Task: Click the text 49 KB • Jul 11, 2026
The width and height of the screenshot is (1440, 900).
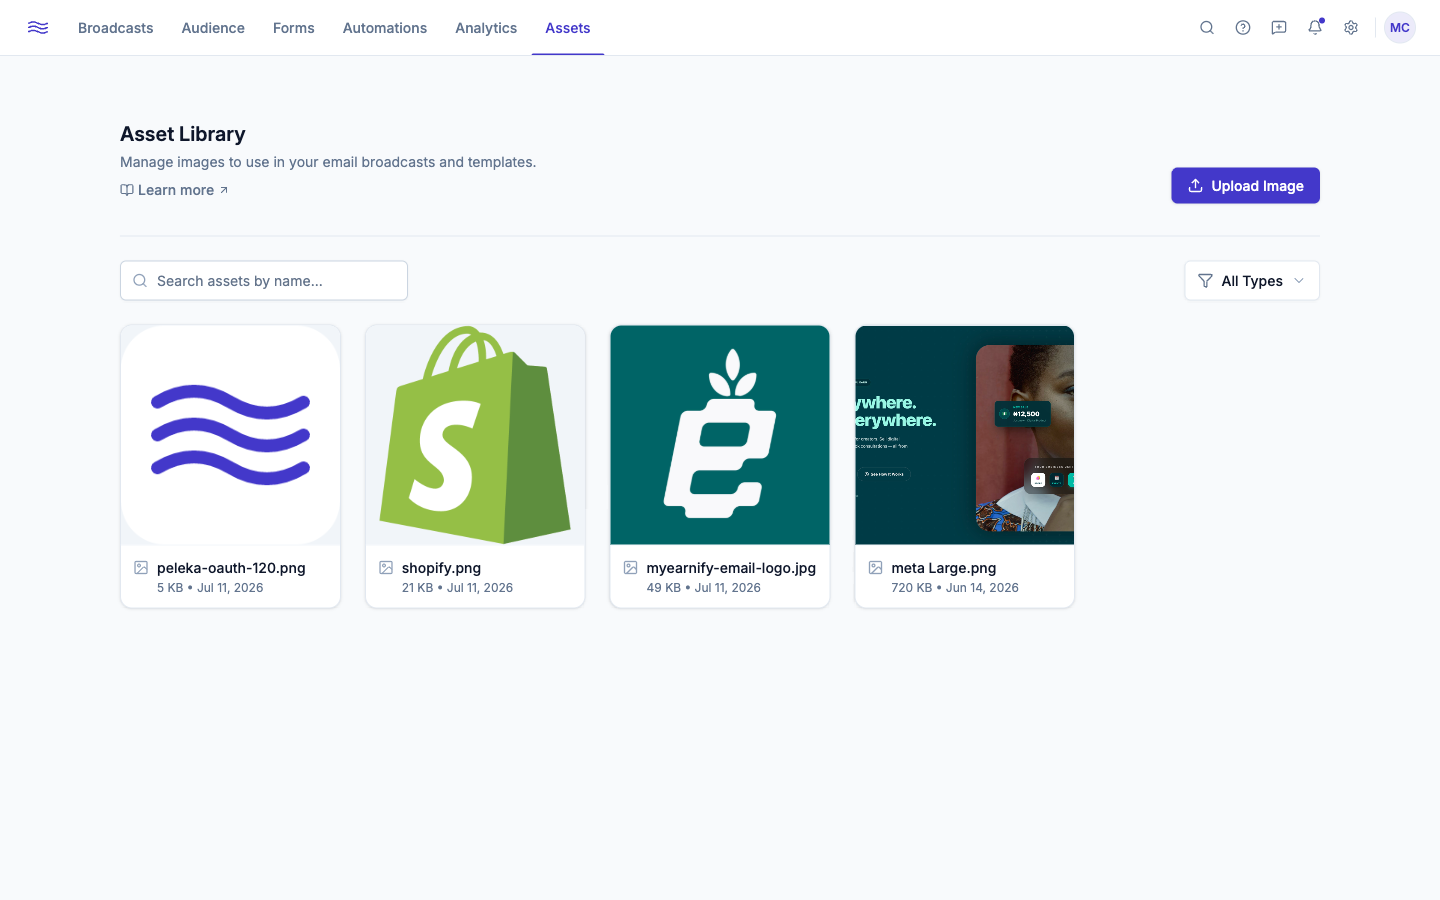Action: 704,588
